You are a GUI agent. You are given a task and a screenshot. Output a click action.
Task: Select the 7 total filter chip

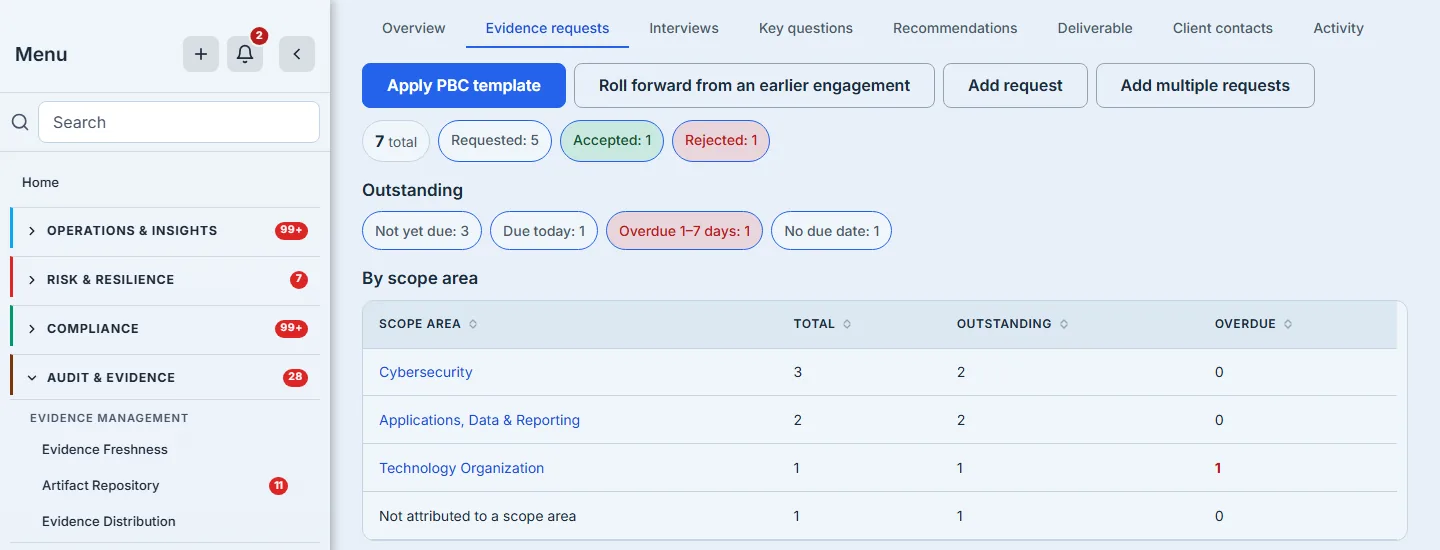click(x=396, y=141)
